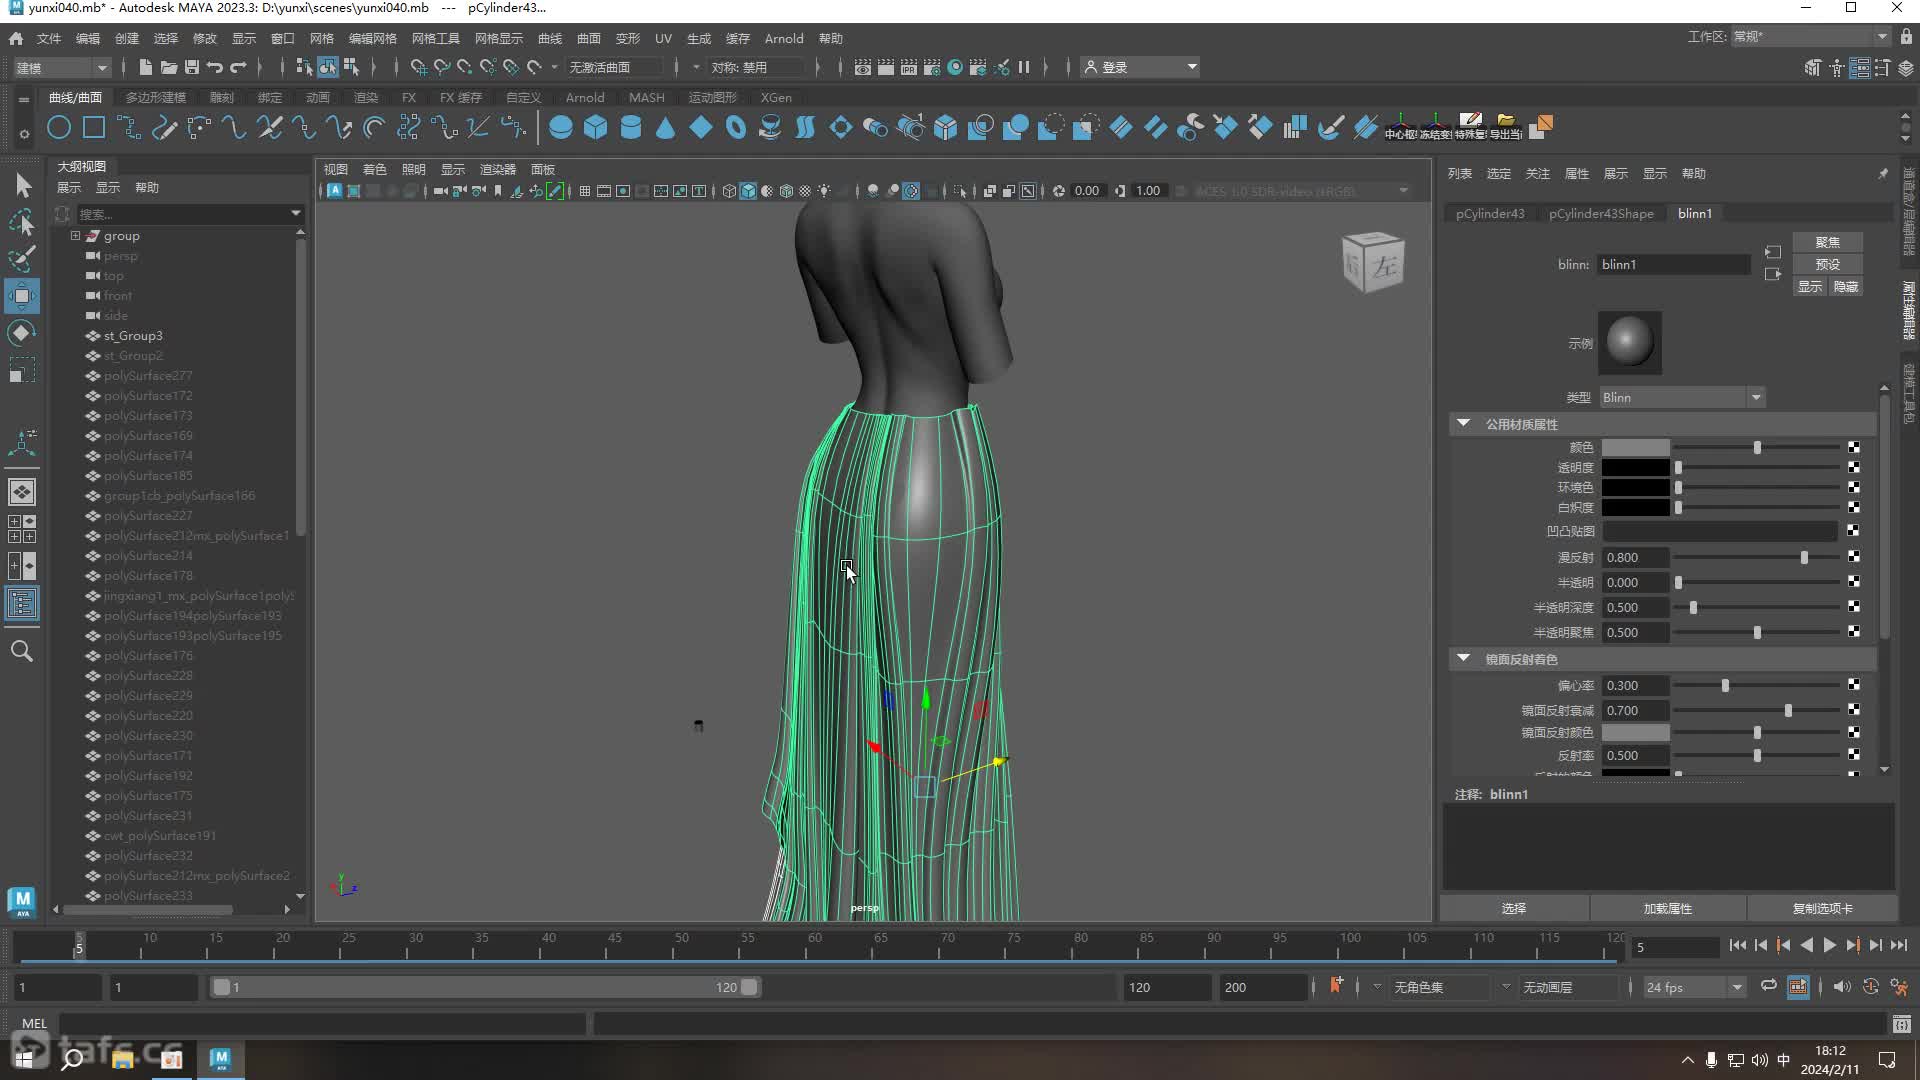Click the 镜面反射颜色 swatch
Image resolution: width=1920 pixels, height=1080 pixels.
pyautogui.click(x=1635, y=733)
